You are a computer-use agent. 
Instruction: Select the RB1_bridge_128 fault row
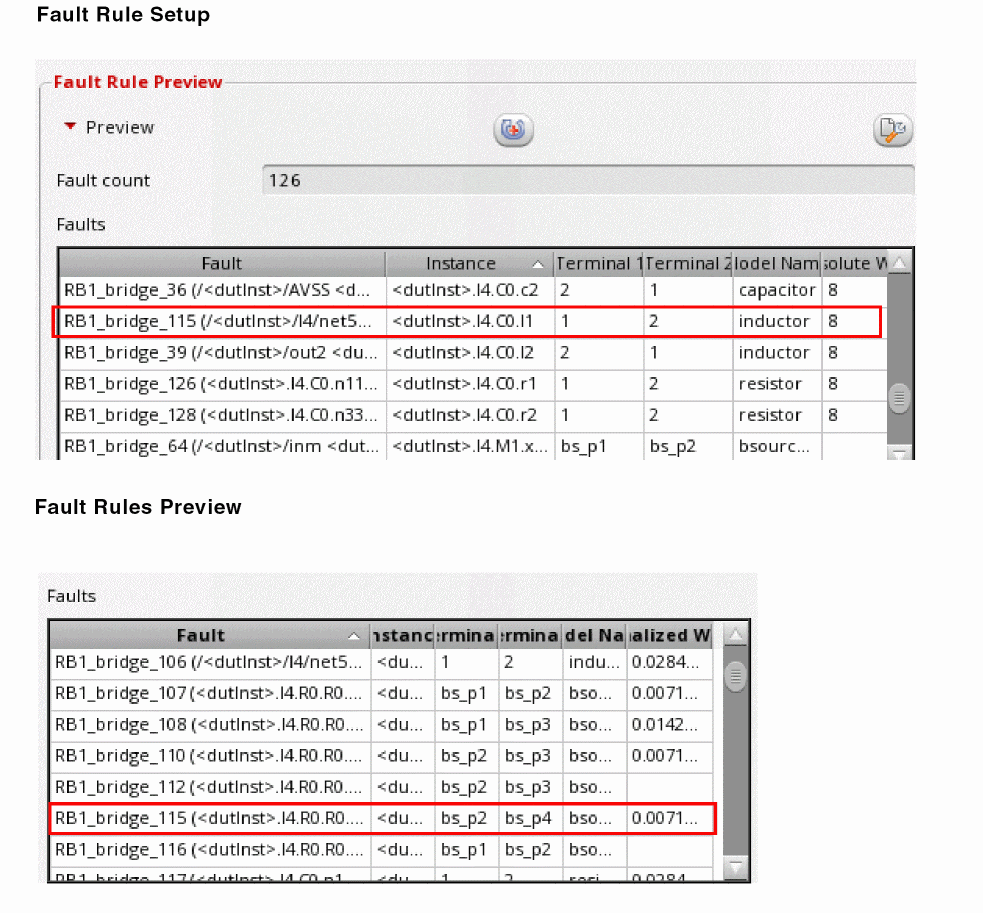(473, 416)
